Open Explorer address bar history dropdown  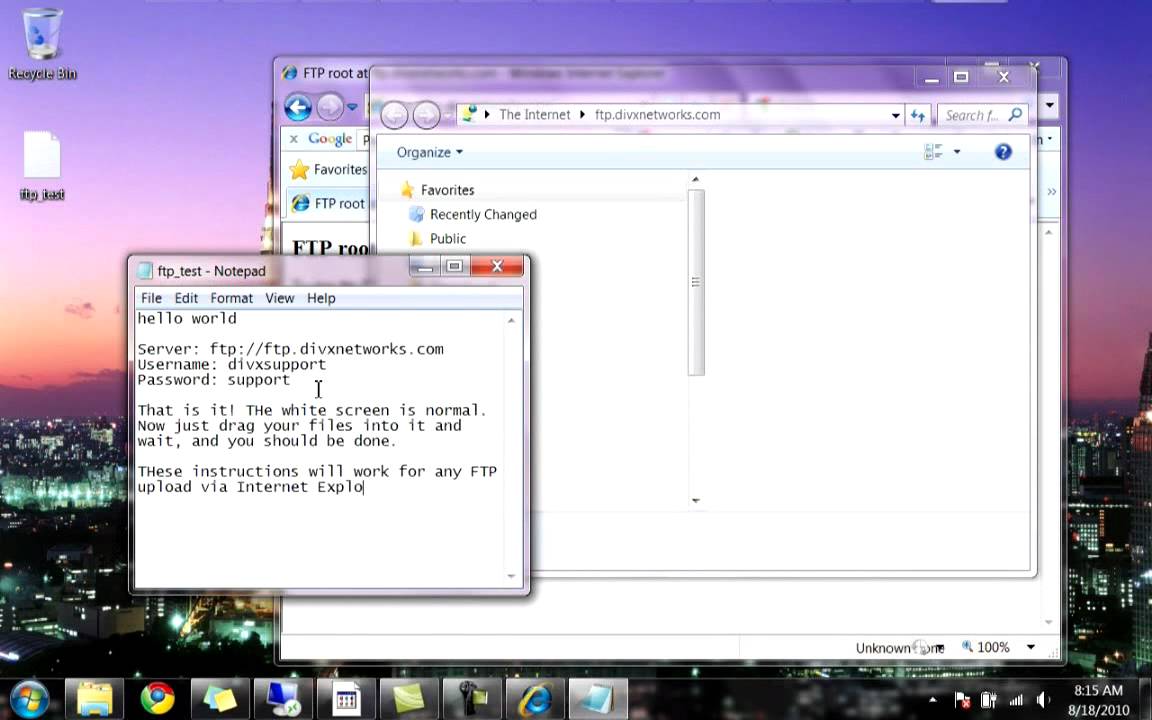896,115
